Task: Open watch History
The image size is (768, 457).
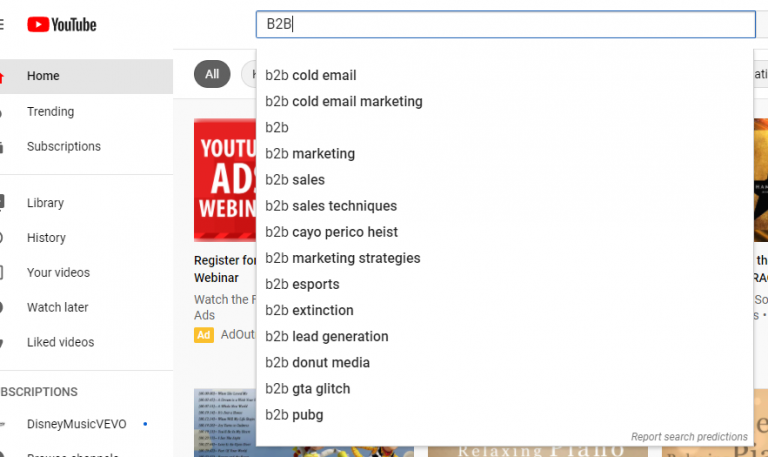Action: [86, 238]
